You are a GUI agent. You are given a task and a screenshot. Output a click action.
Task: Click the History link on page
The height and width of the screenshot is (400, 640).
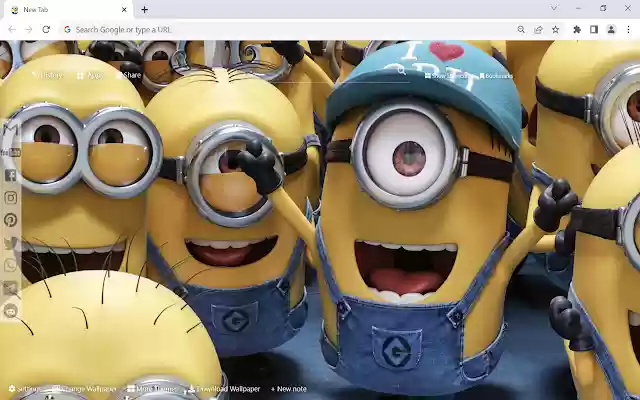47,75
